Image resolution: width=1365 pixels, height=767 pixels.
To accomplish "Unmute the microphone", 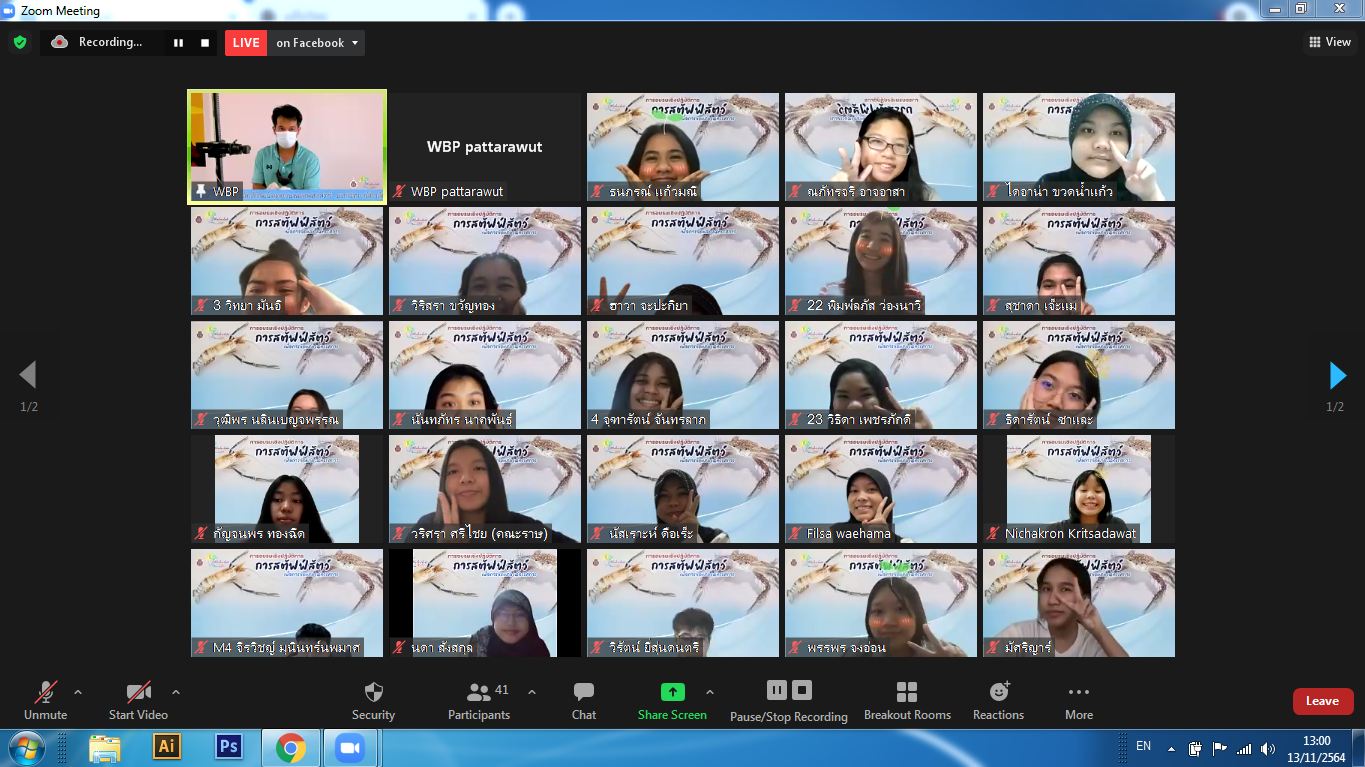I will pos(45,692).
